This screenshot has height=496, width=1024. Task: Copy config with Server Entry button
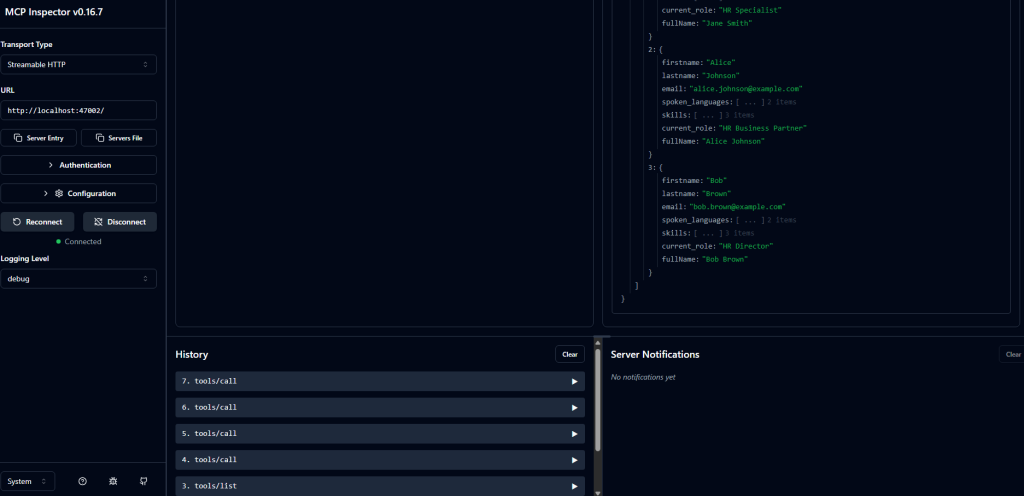pyautogui.click(x=38, y=138)
